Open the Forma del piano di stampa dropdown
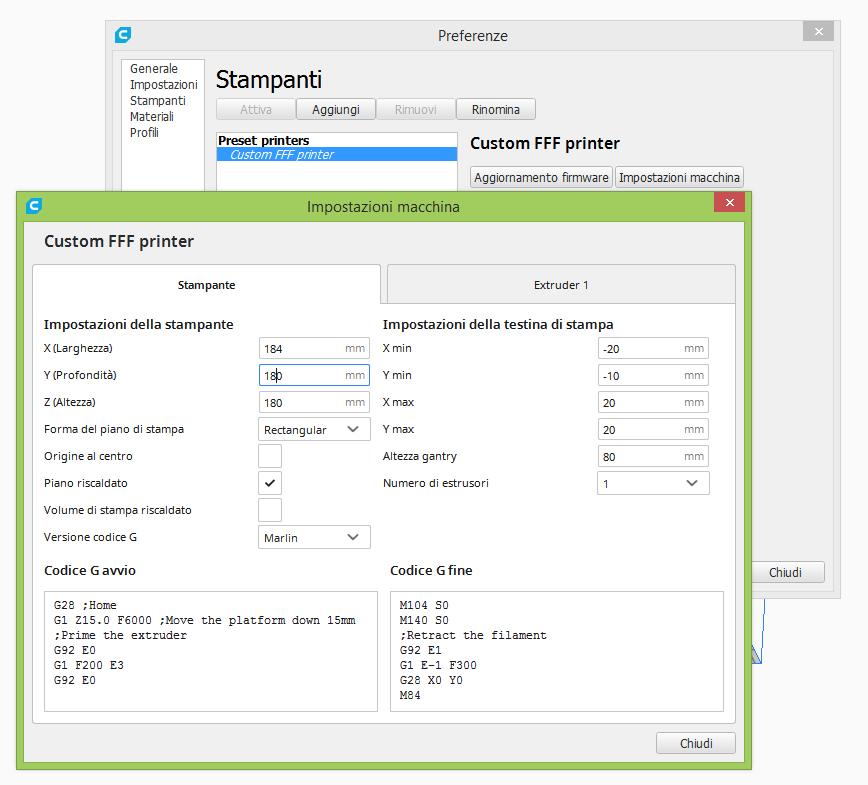 (x=314, y=429)
